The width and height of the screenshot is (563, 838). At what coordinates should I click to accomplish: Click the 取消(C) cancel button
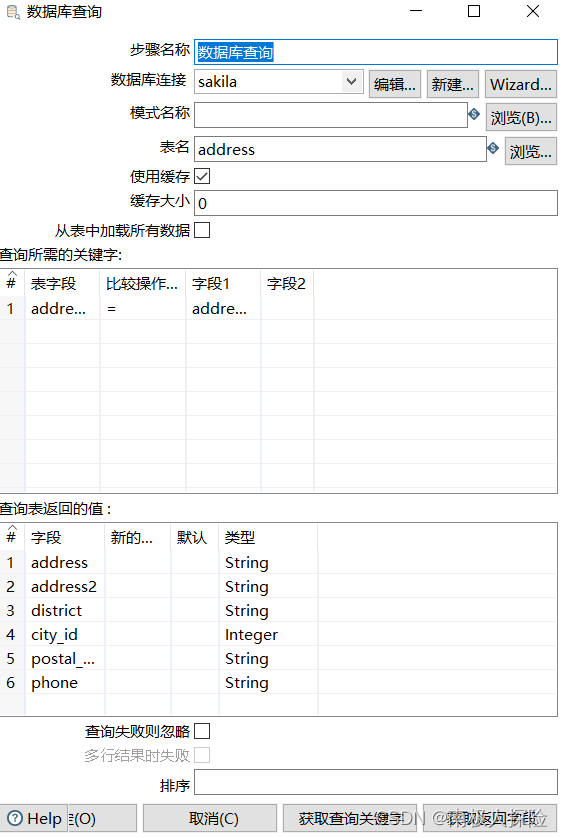click(210, 818)
